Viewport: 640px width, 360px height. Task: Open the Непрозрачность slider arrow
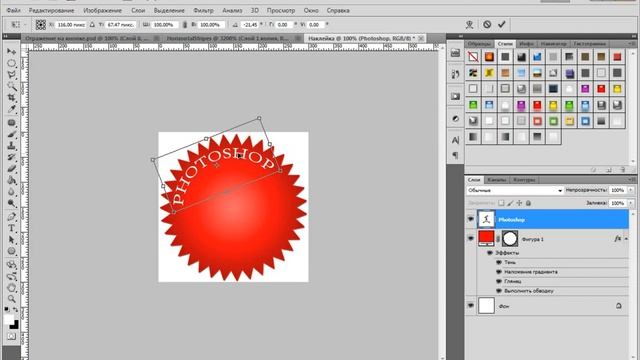point(631,190)
